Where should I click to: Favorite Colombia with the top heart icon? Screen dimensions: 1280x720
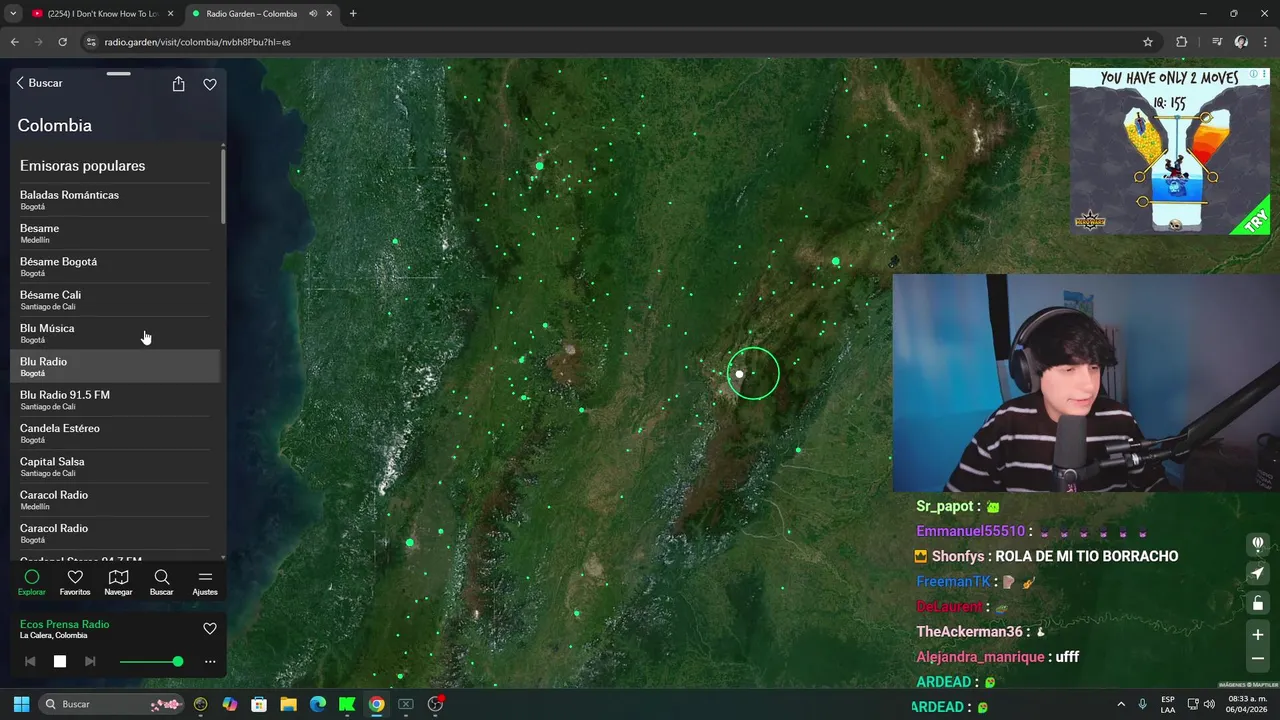tap(210, 84)
